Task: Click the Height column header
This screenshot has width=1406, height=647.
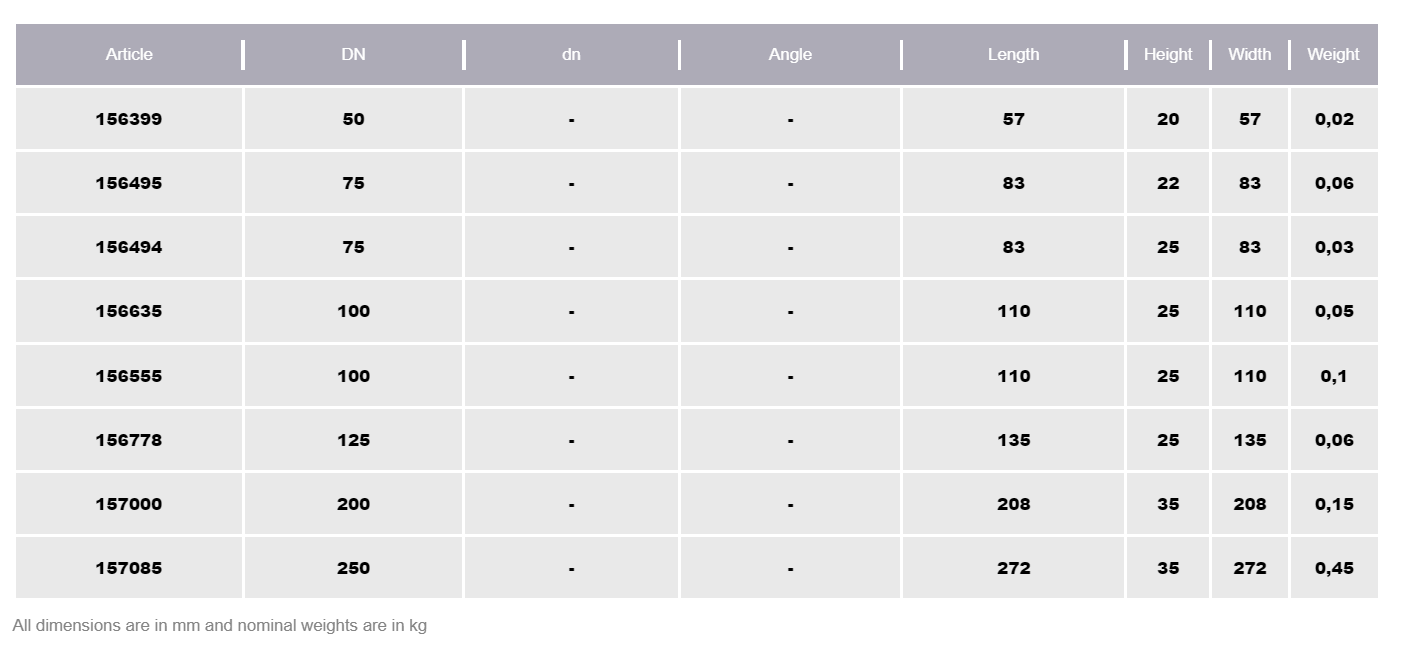Action: pos(1168,55)
